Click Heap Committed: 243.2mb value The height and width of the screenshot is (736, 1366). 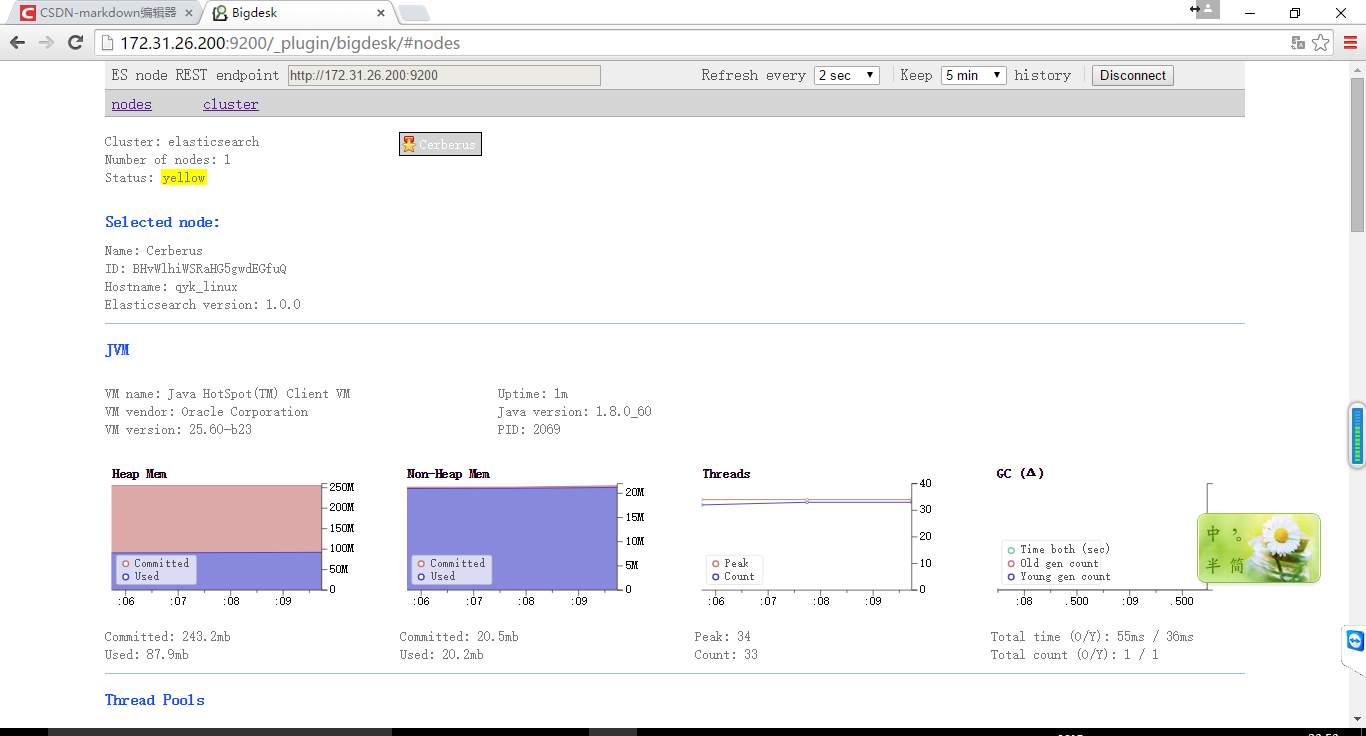[x=167, y=637]
